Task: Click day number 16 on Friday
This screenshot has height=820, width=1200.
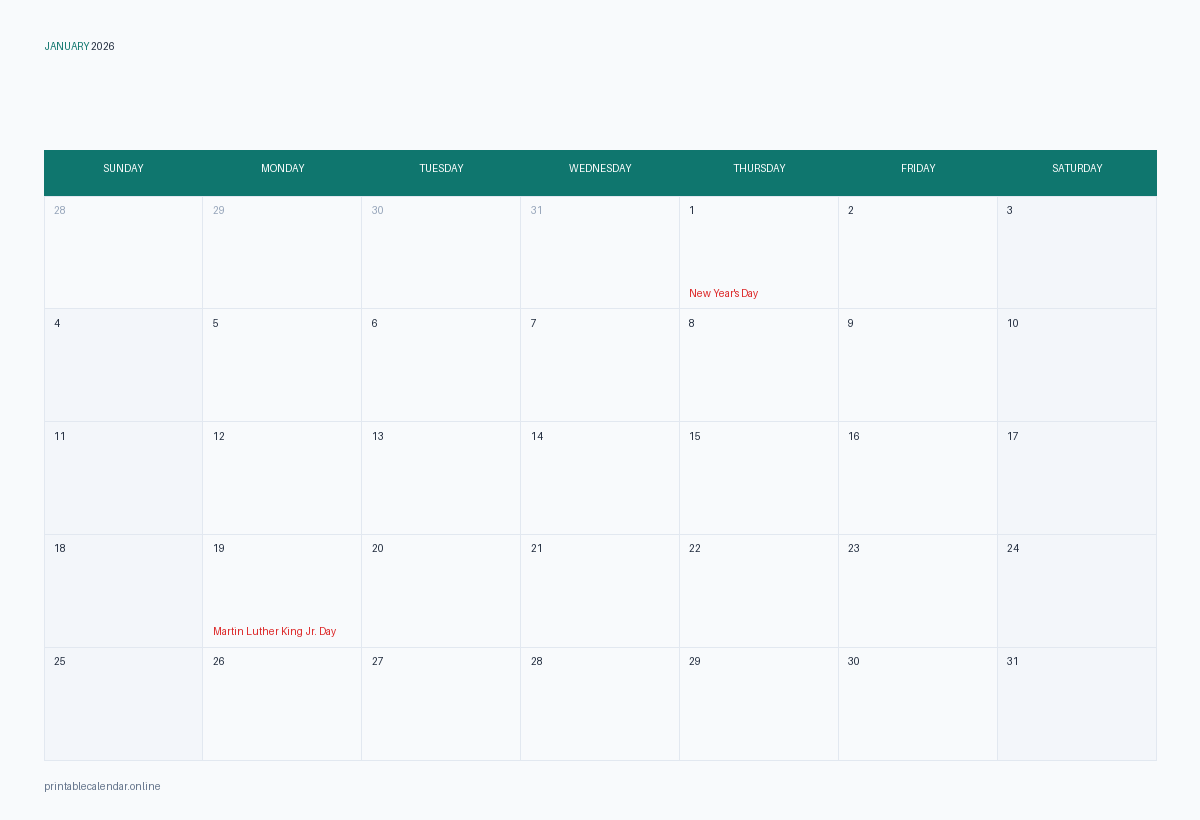Action: coord(854,436)
